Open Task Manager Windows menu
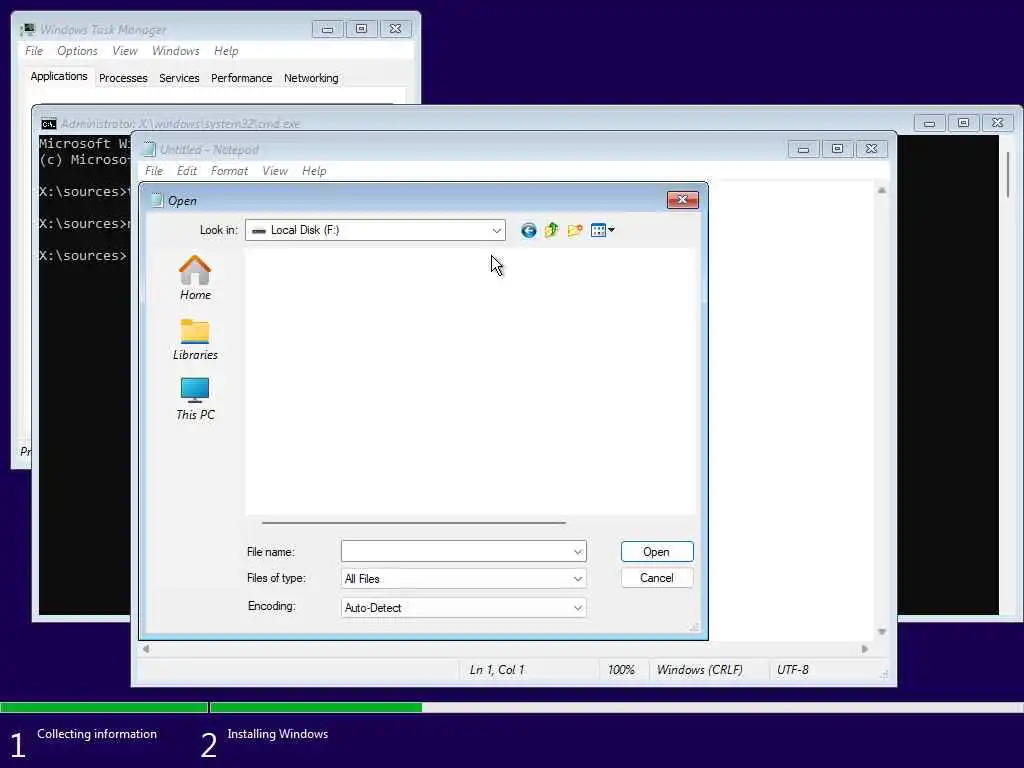This screenshot has width=1024, height=768. tap(176, 51)
